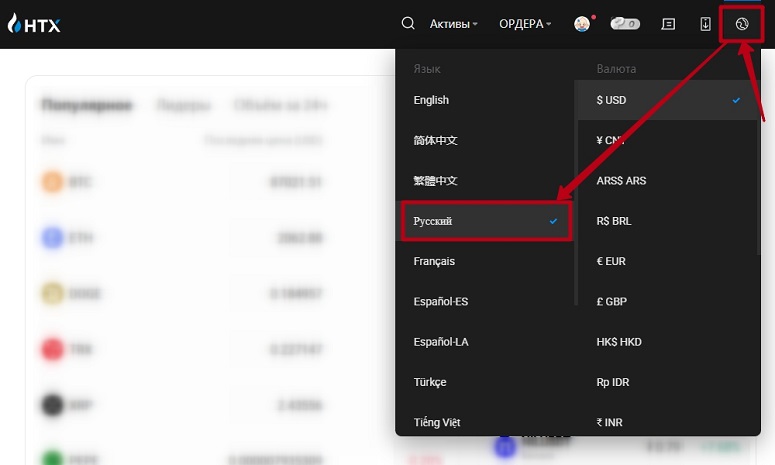The width and height of the screenshot is (775, 465).
Task: Click the HTX logo
Action: tap(34, 24)
